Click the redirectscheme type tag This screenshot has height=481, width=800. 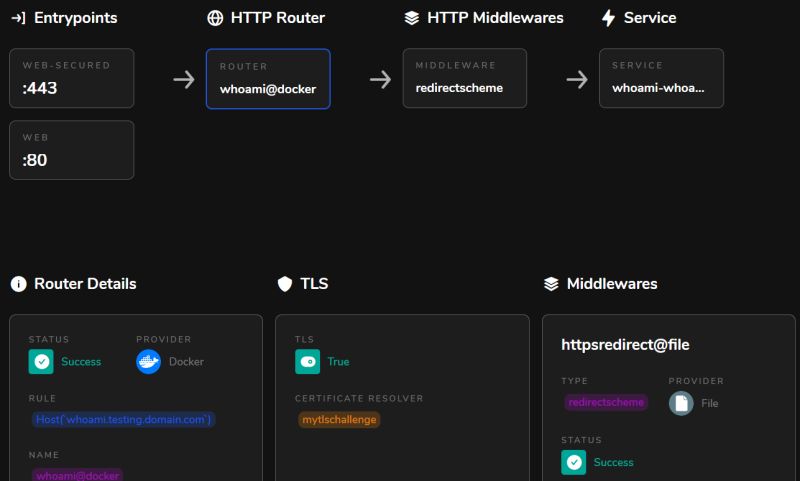tap(606, 402)
